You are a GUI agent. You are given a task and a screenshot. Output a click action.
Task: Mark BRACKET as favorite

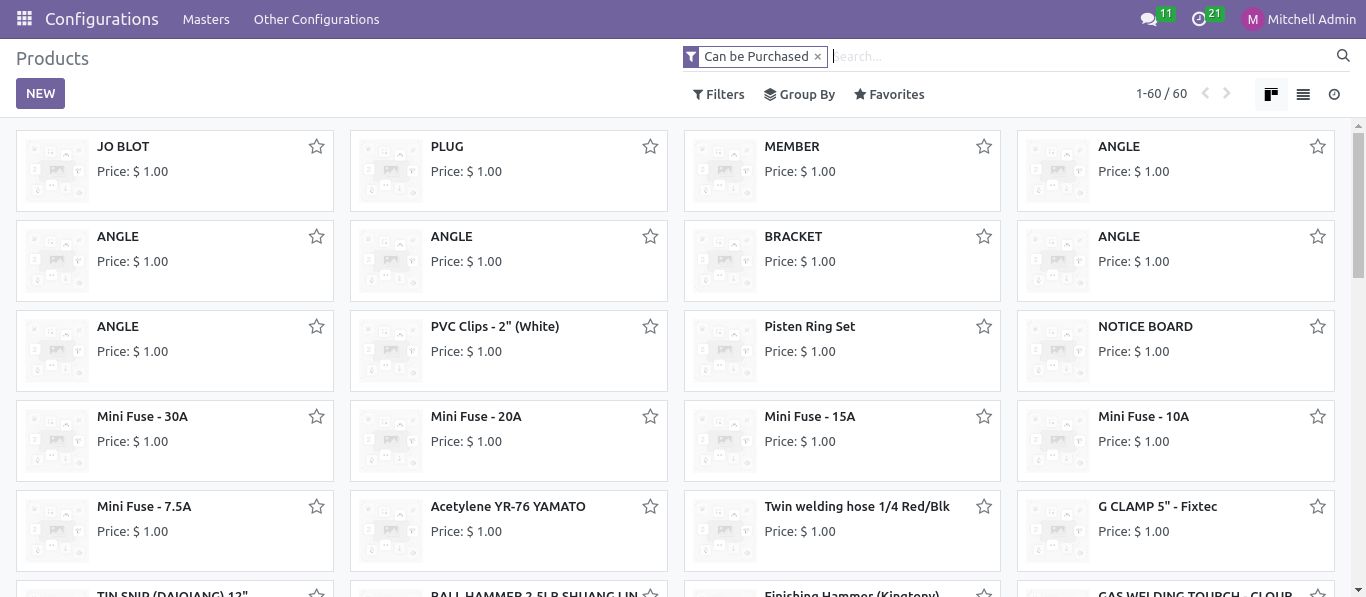(x=984, y=237)
